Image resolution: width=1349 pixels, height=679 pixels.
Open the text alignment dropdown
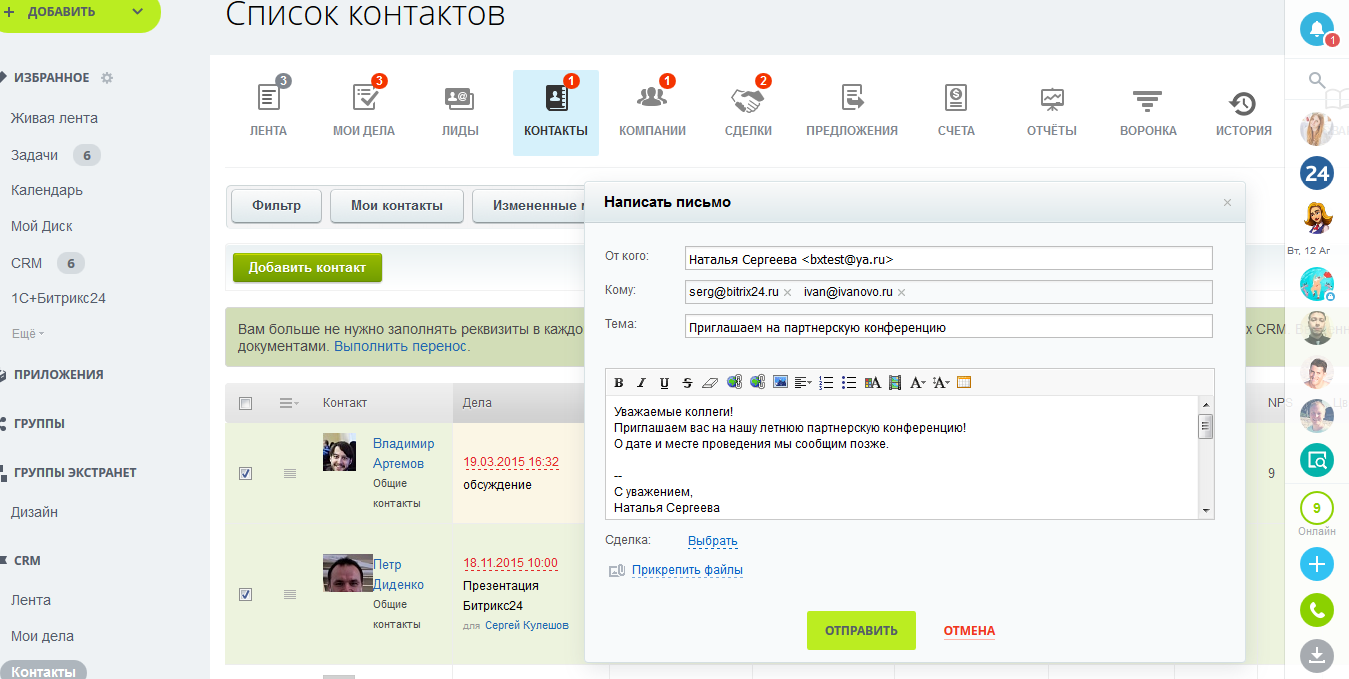pyautogui.click(x=804, y=383)
